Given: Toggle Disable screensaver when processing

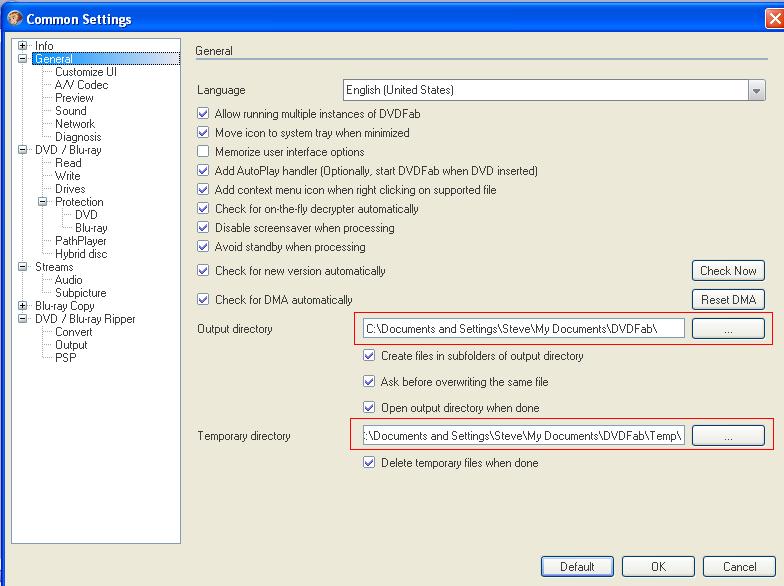Looking at the screenshot, I should coord(203,228).
